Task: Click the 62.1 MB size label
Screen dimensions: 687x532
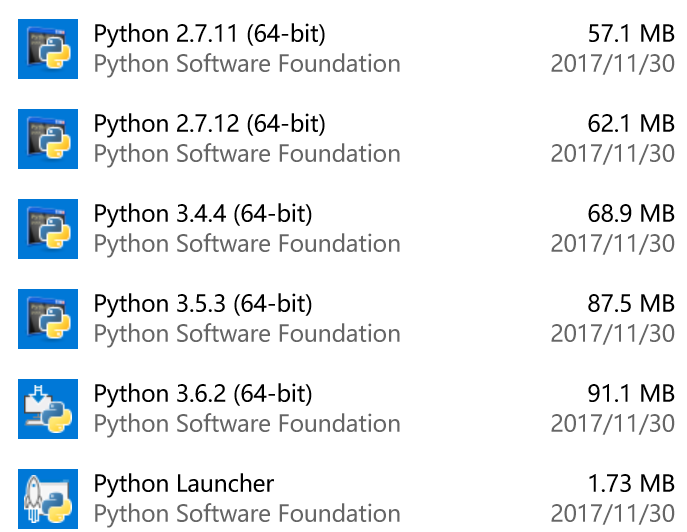Action: [631, 124]
